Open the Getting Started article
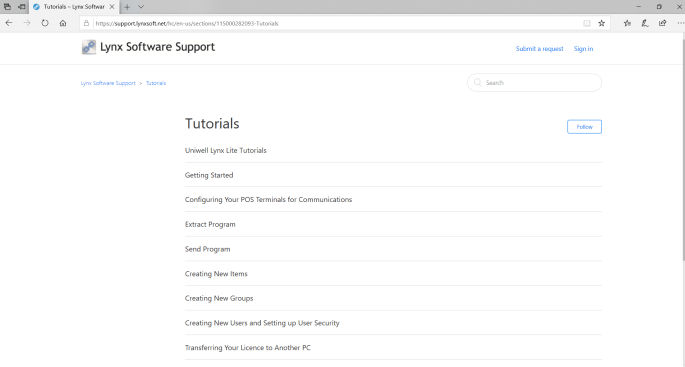Viewport: 685px width, 367px height. [x=209, y=175]
